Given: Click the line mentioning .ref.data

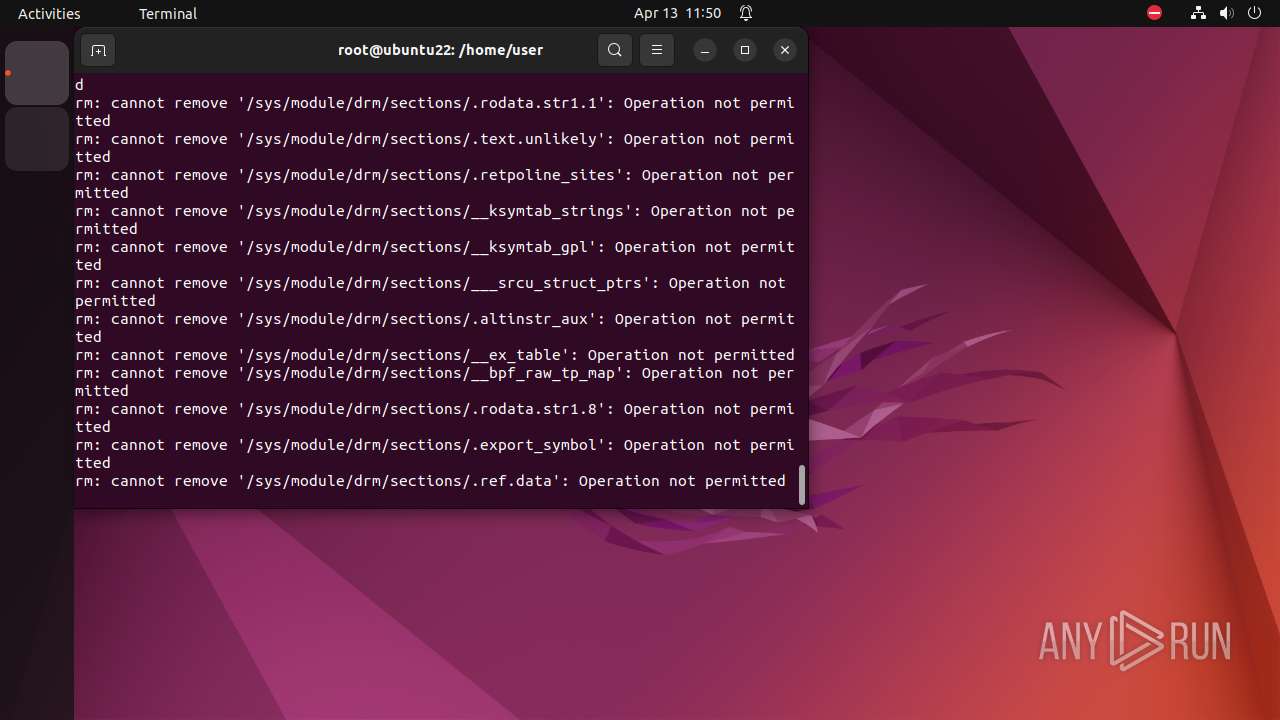Looking at the screenshot, I should click(x=431, y=481).
